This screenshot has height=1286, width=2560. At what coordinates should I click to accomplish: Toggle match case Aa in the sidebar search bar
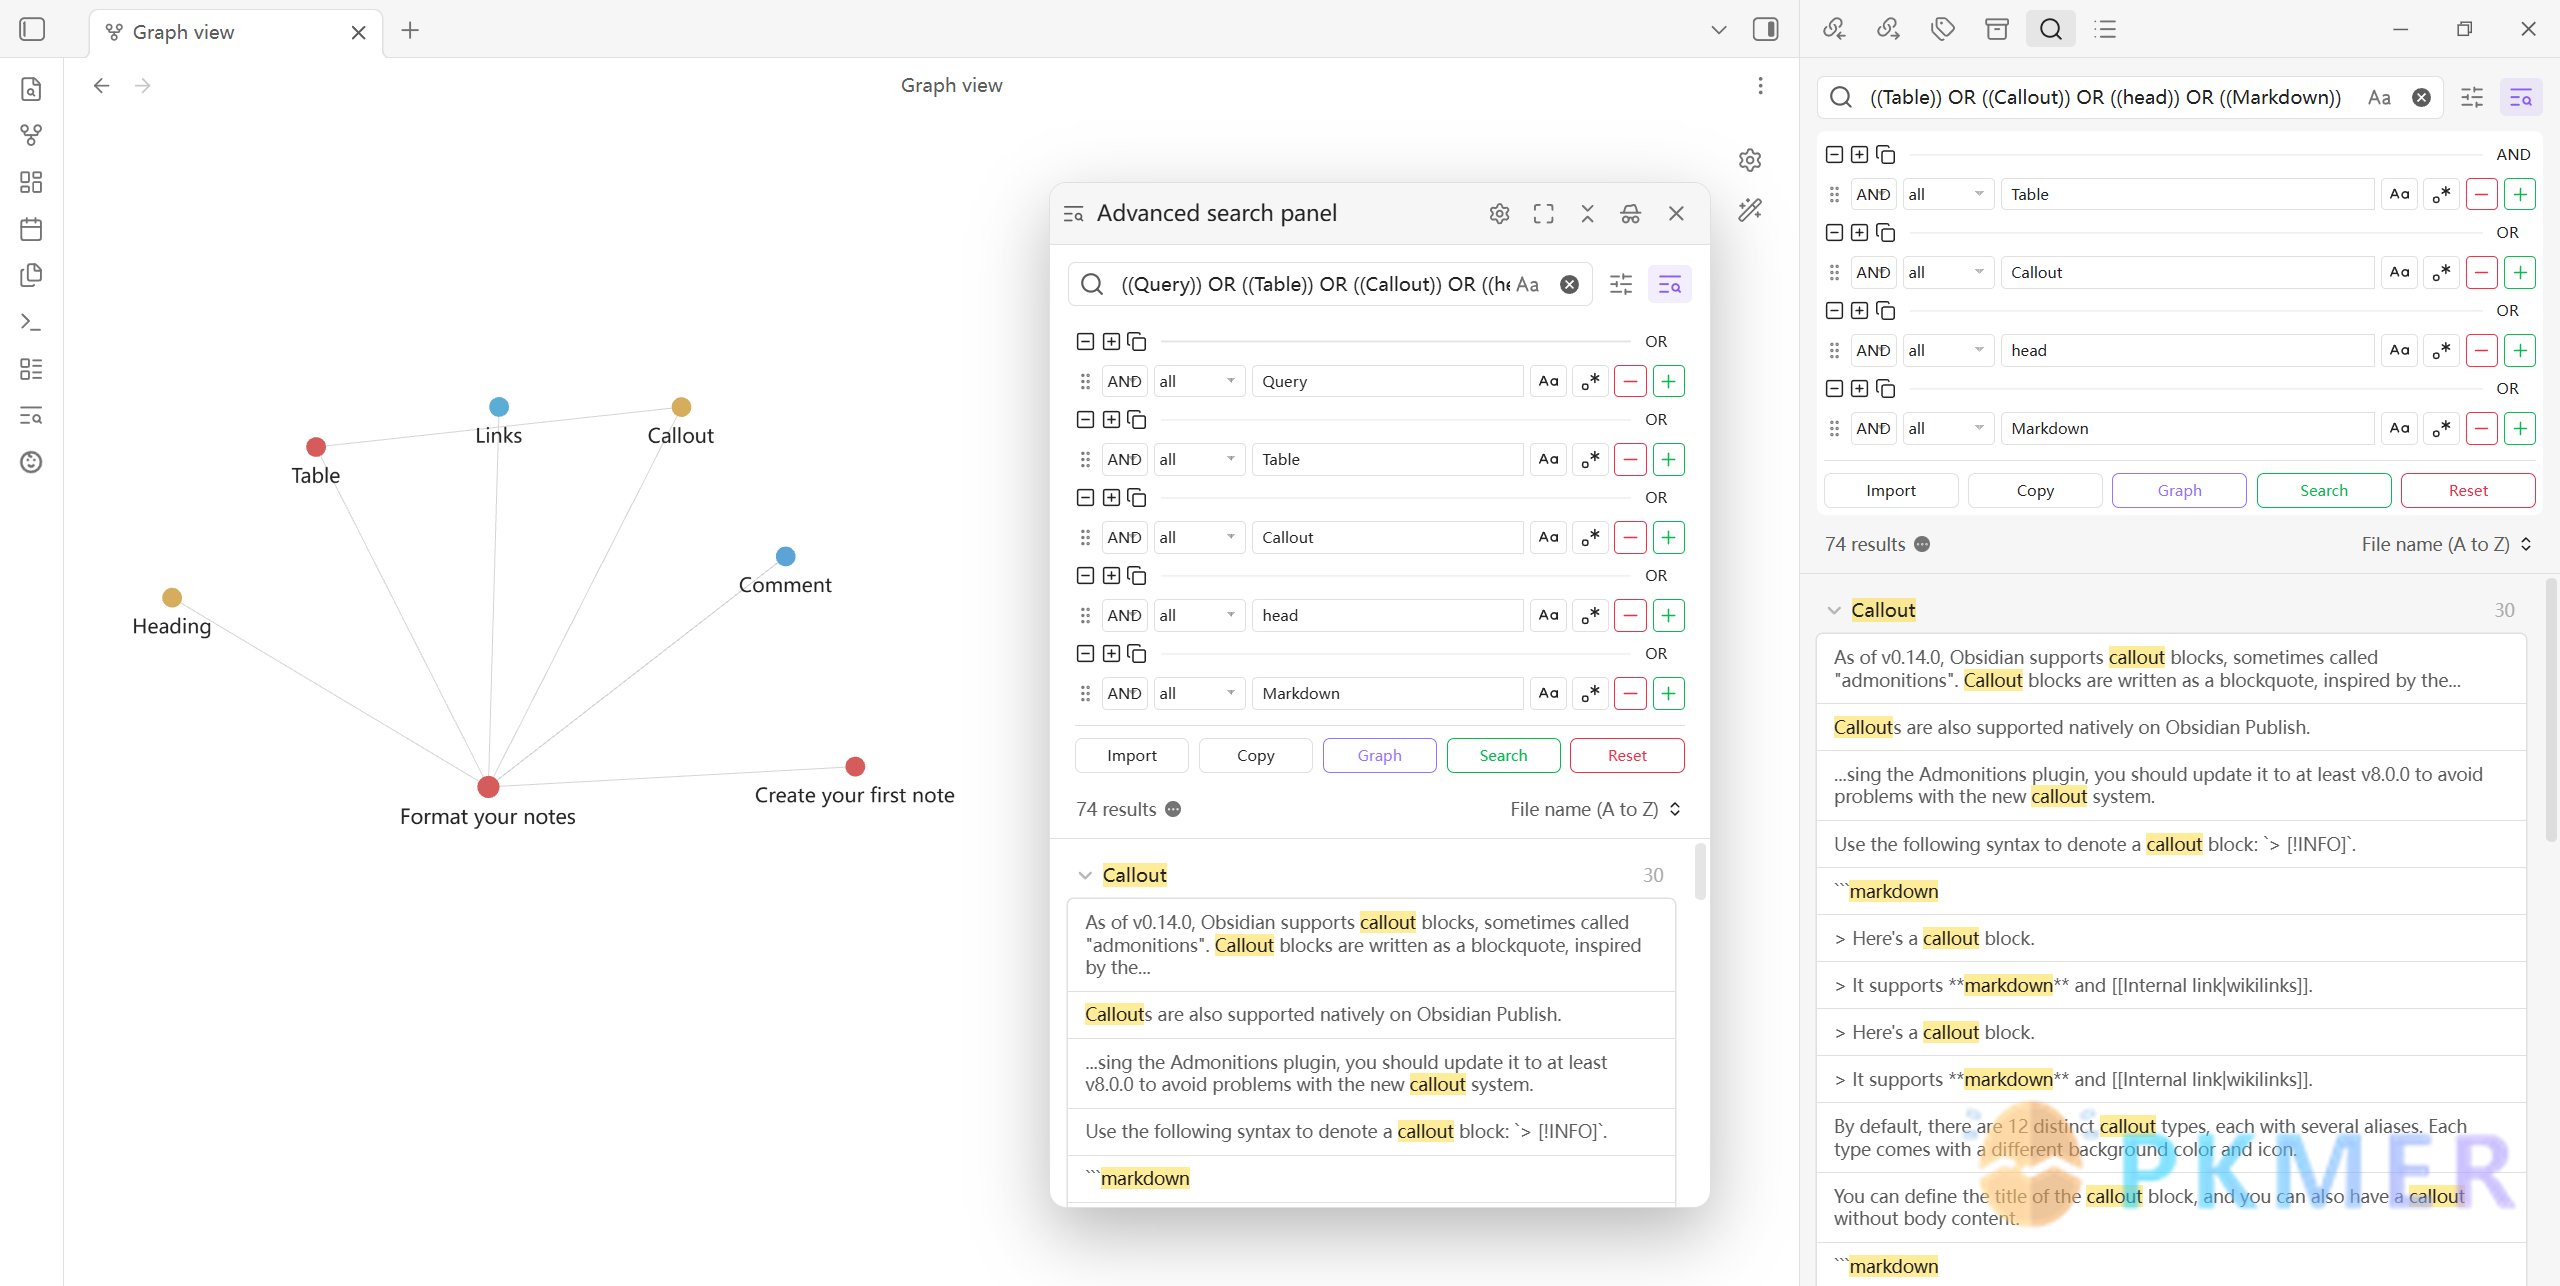pos(2379,97)
